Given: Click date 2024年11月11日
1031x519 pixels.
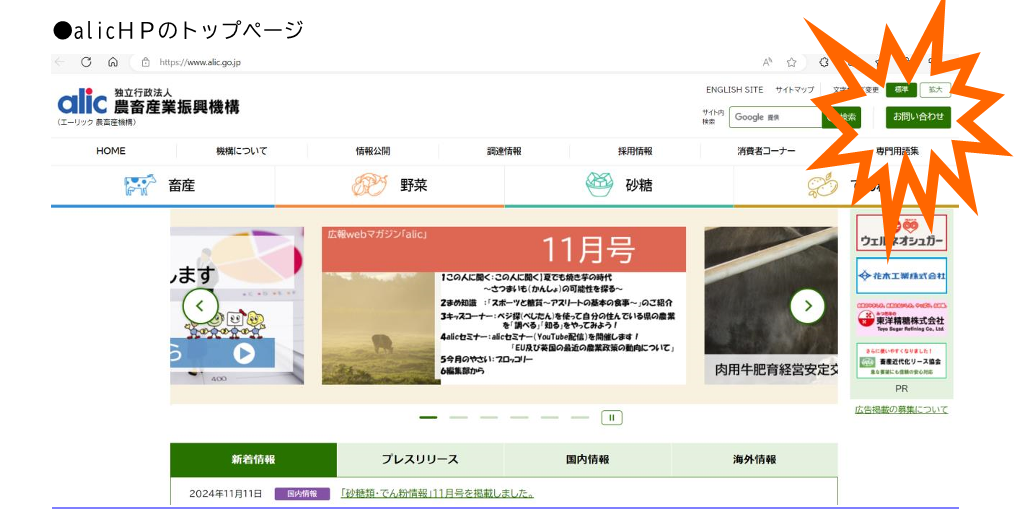Looking at the screenshot, I should point(226,493).
